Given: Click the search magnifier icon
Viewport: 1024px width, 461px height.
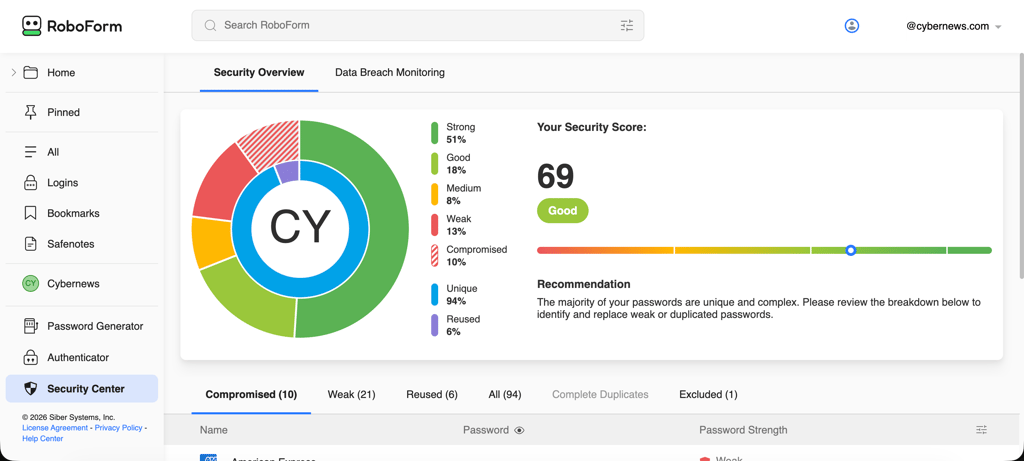Looking at the screenshot, I should click(x=210, y=25).
